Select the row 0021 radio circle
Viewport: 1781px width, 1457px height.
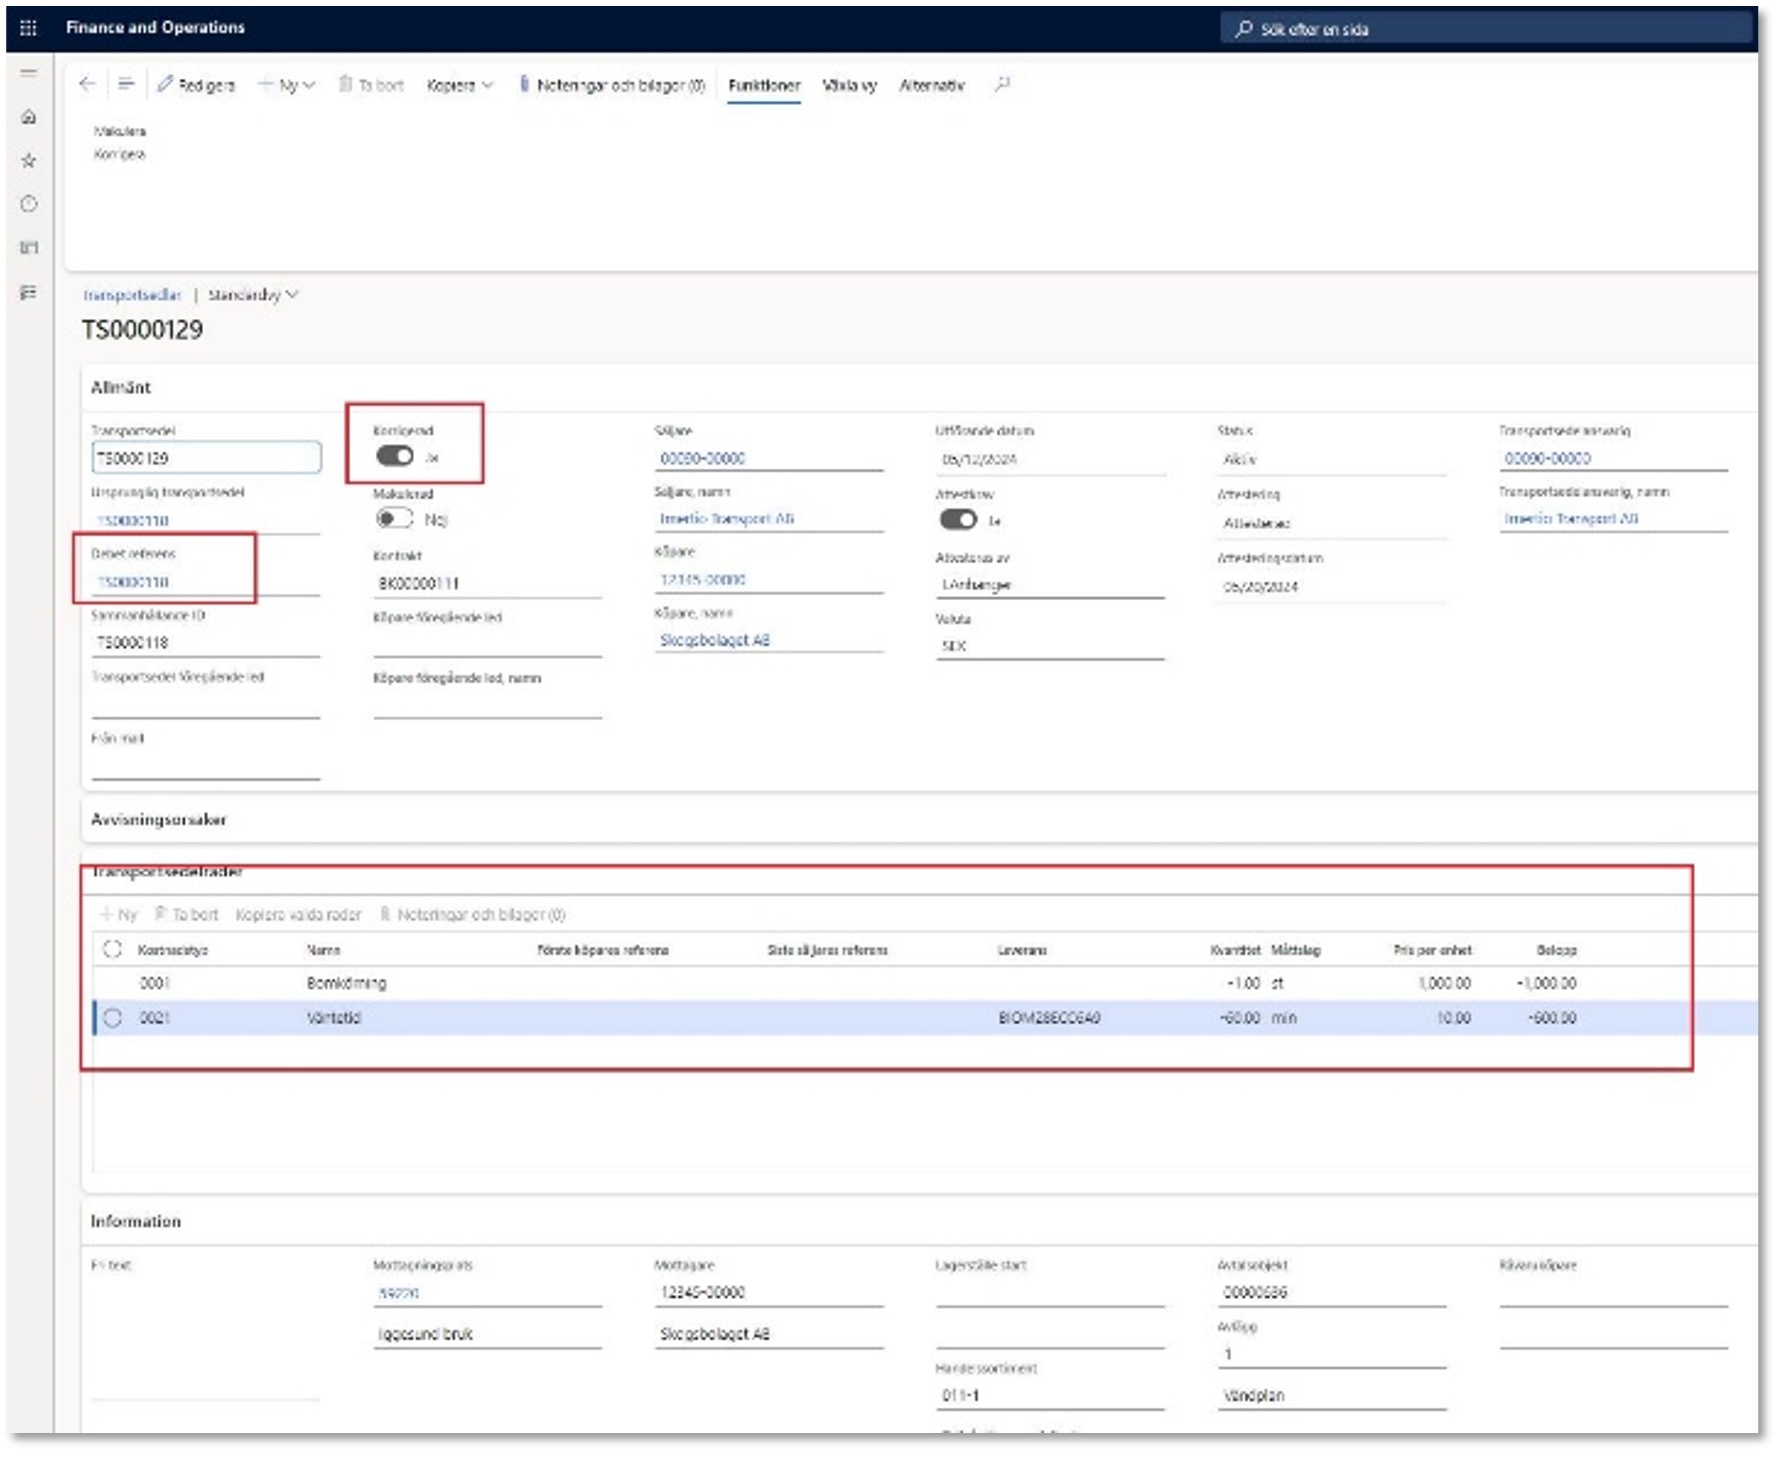click(112, 1018)
